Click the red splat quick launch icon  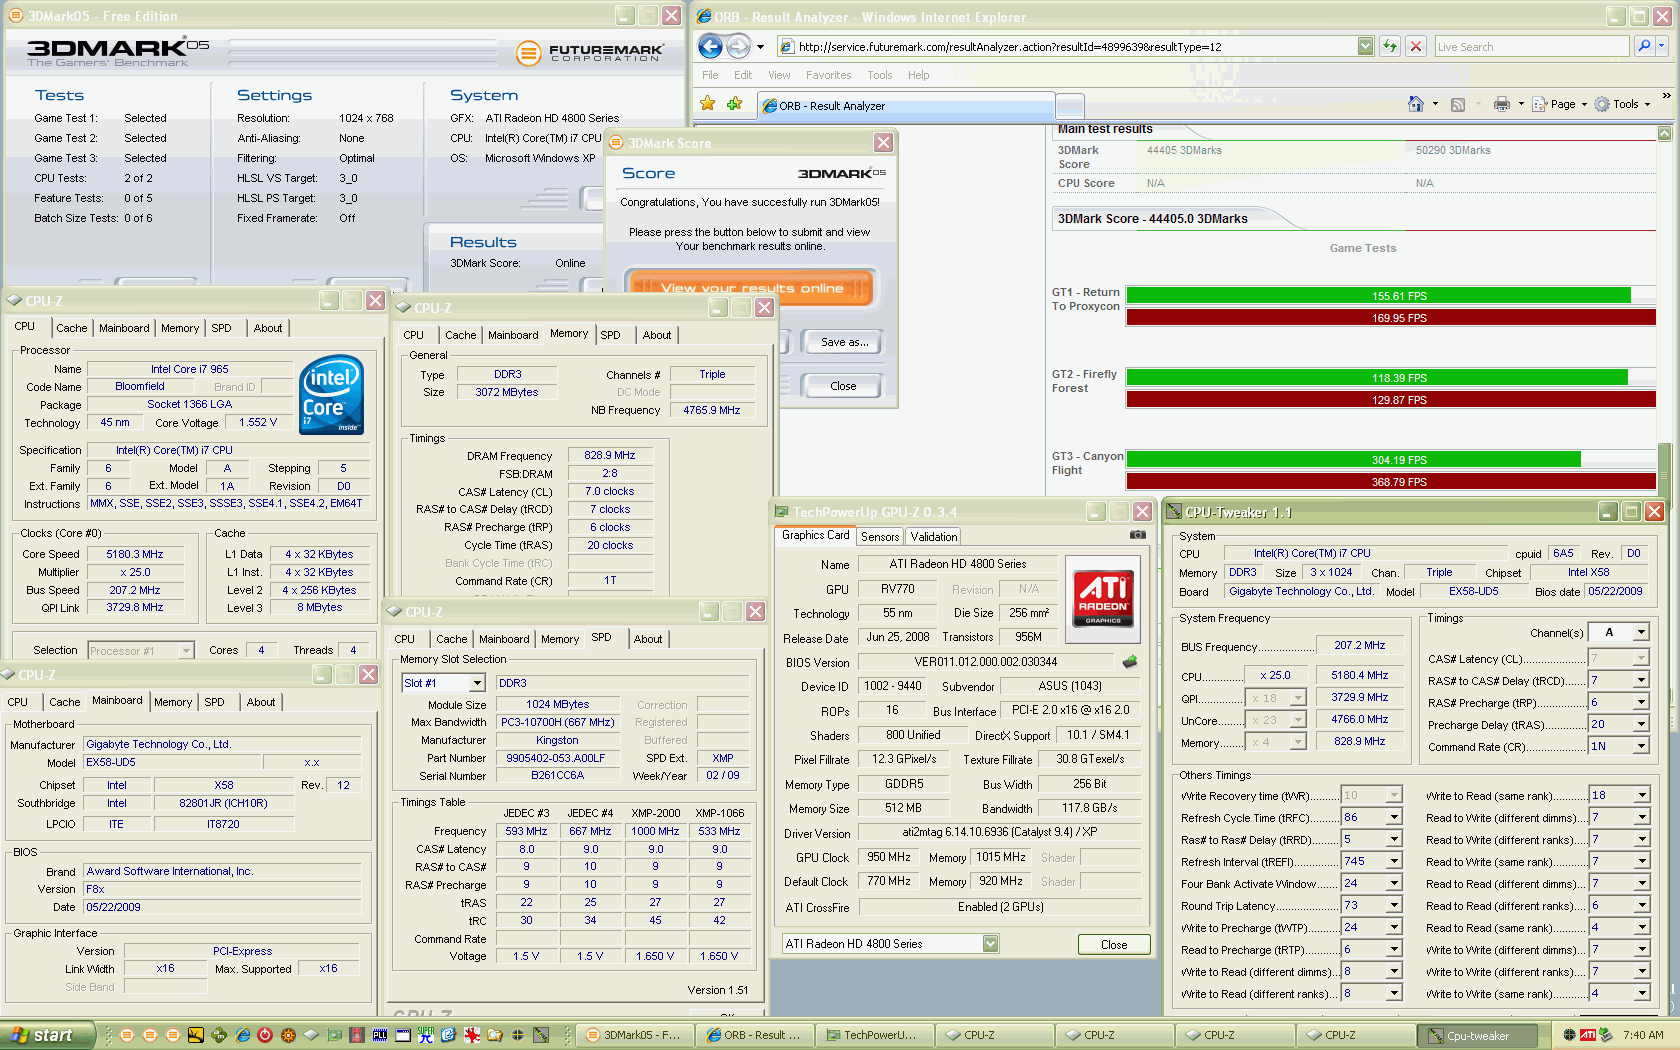472,1035
